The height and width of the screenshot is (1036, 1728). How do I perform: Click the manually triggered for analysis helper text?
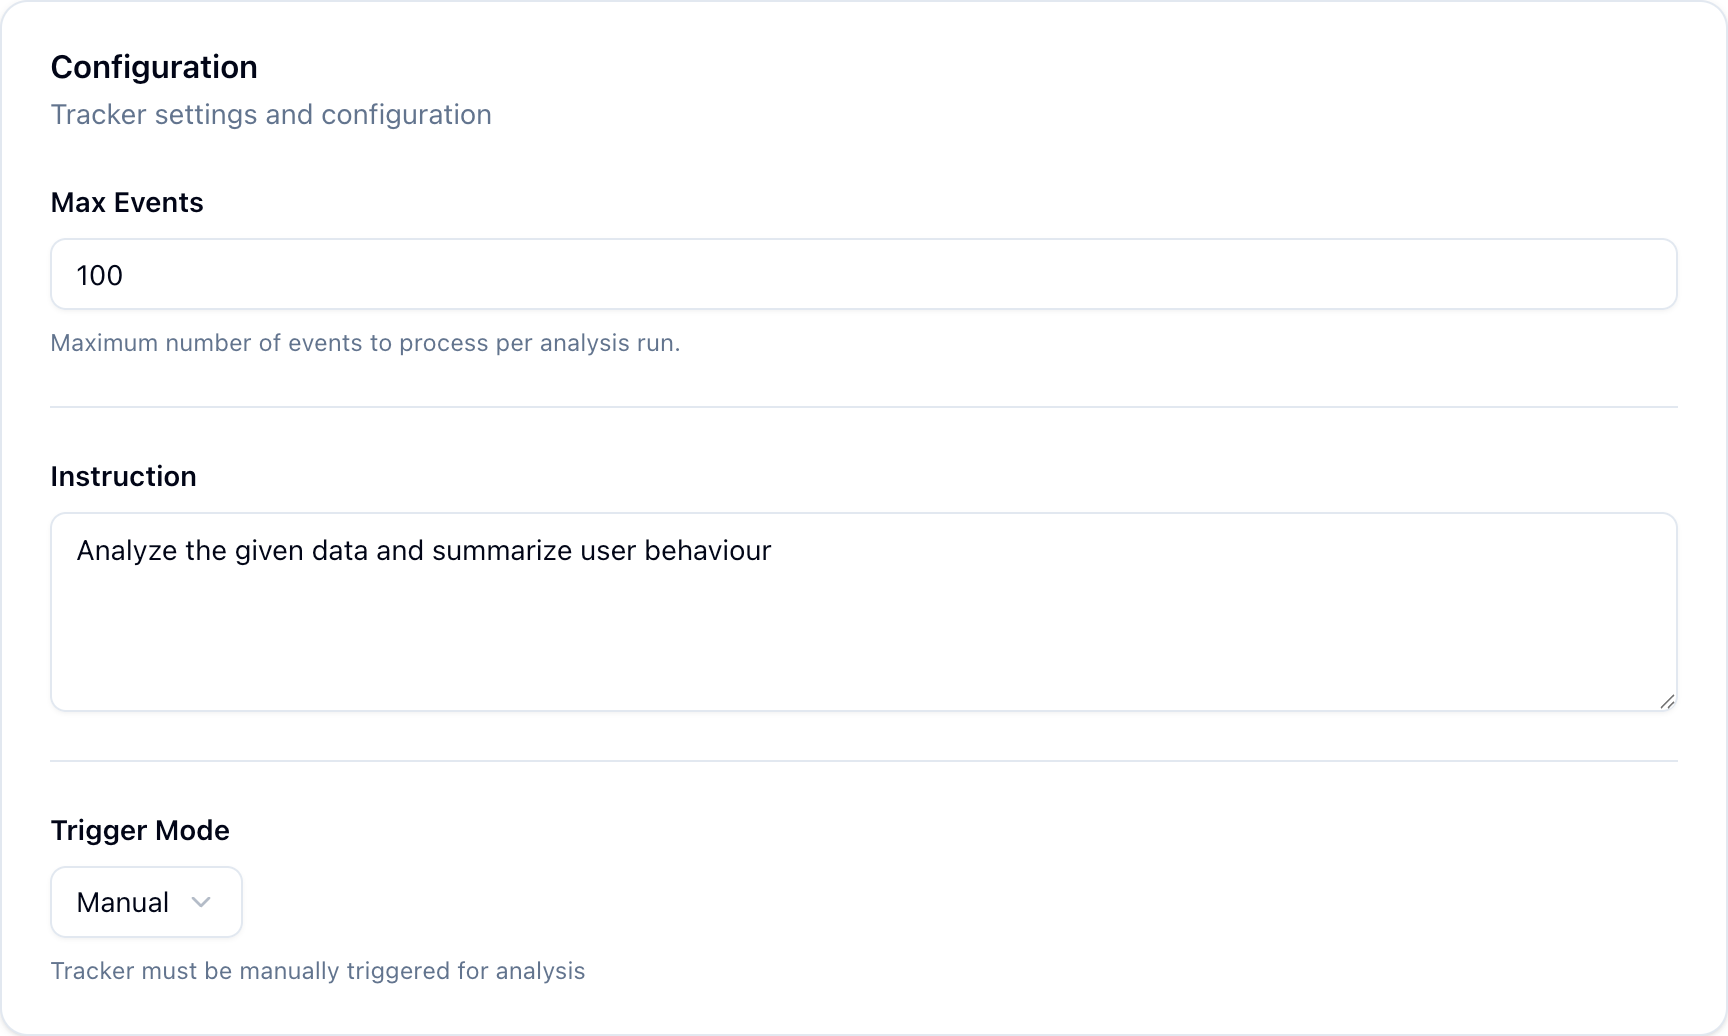point(318,970)
